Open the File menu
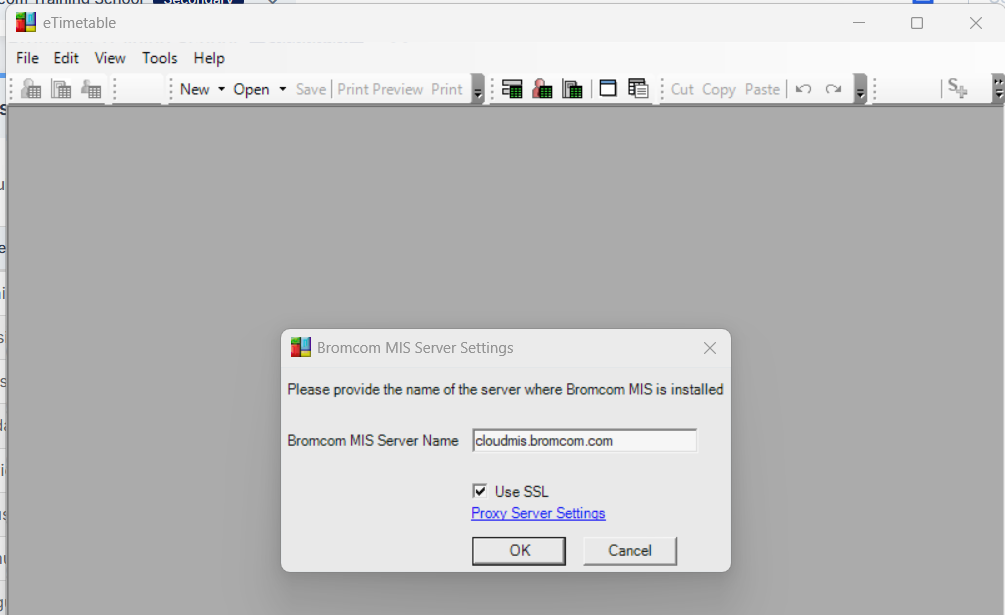Image resolution: width=1005 pixels, height=615 pixels. click(27, 58)
